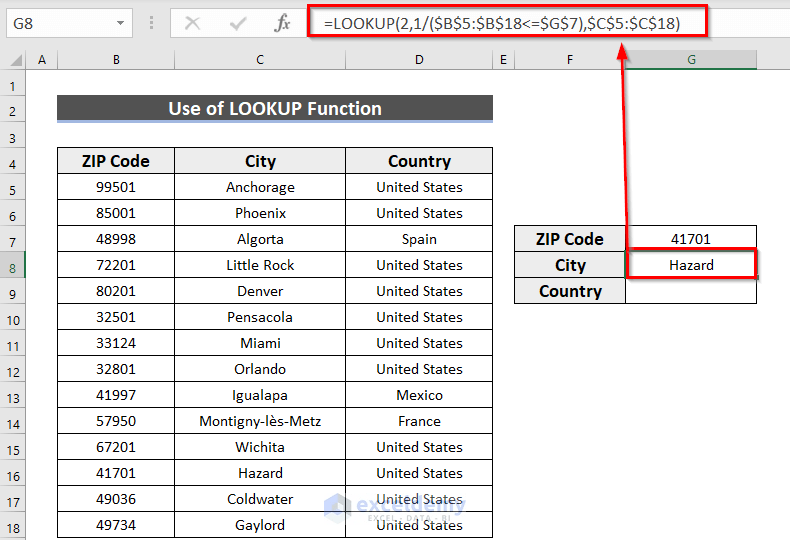Open the Name Box dropdown arrow
The image size is (790, 540).
pyautogui.click(x=120, y=23)
